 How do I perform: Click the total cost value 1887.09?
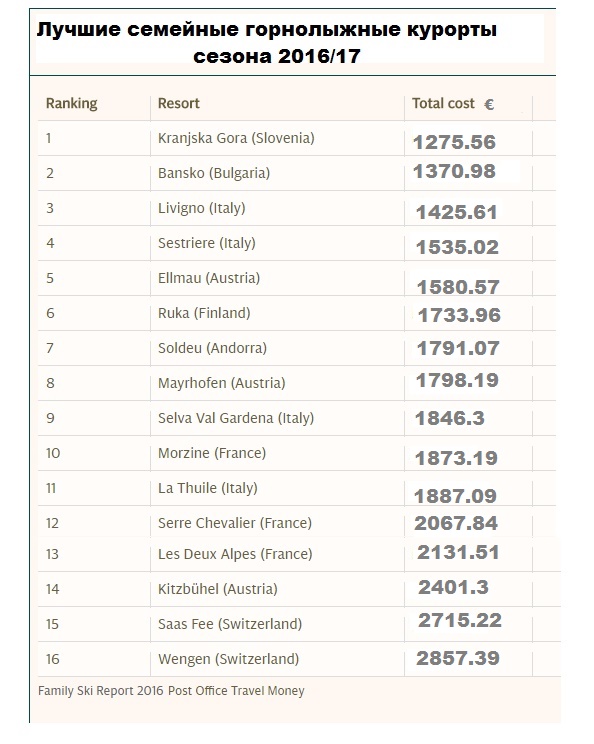coord(455,496)
